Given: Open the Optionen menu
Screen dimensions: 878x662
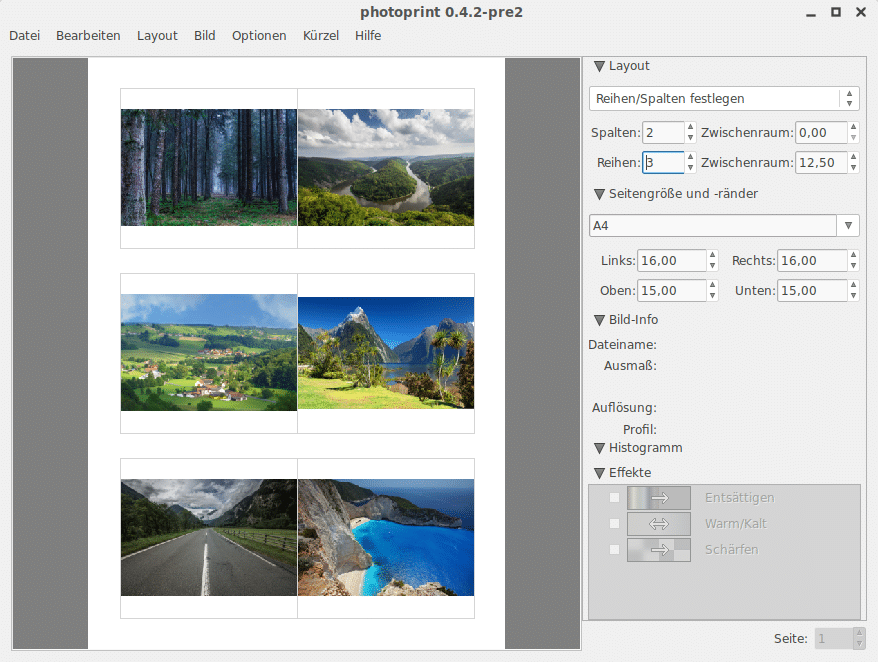Looking at the screenshot, I should 259,36.
